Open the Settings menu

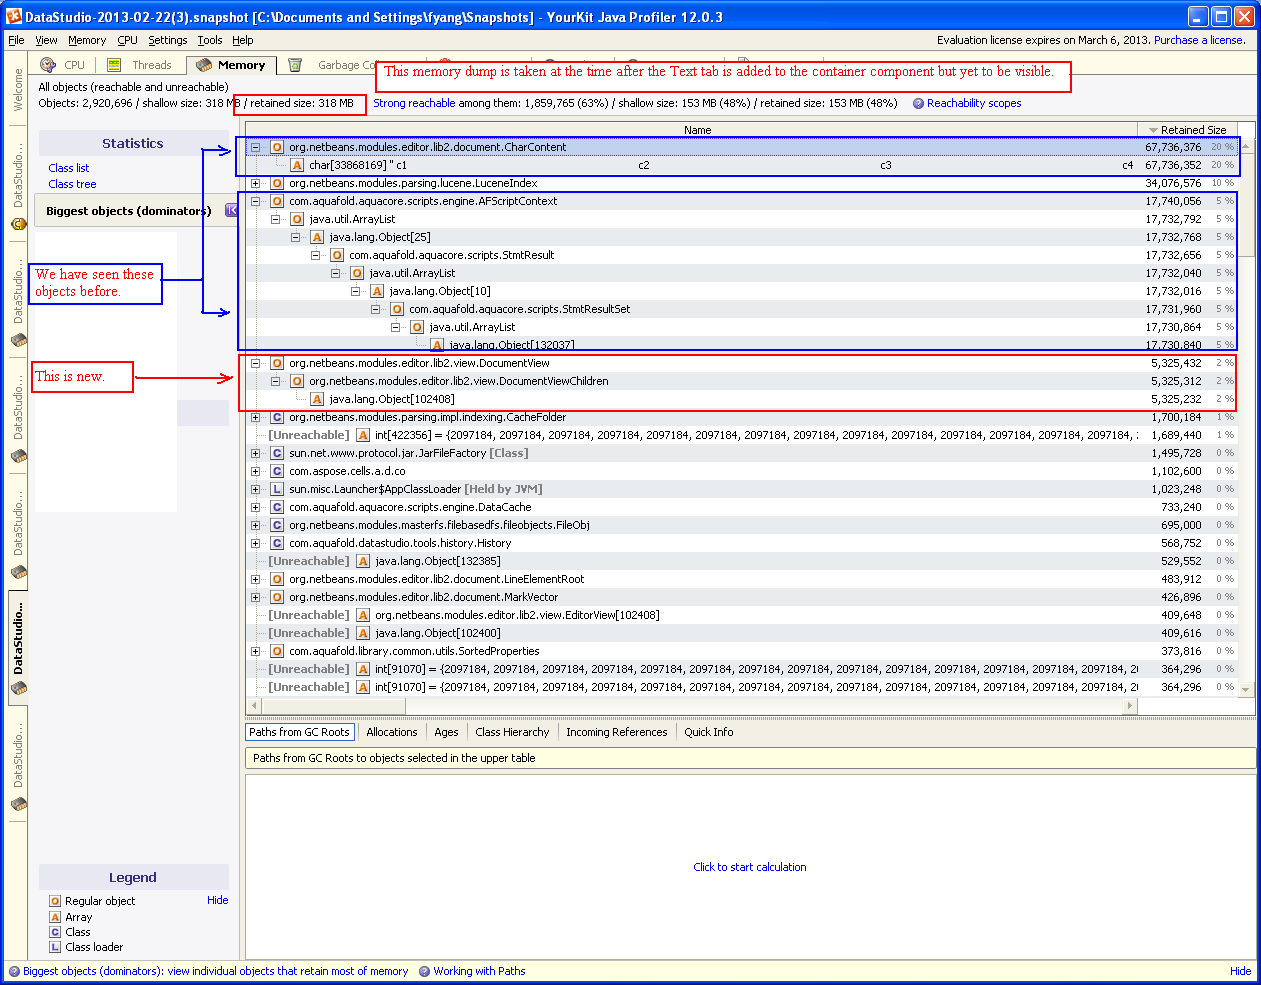(x=167, y=40)
